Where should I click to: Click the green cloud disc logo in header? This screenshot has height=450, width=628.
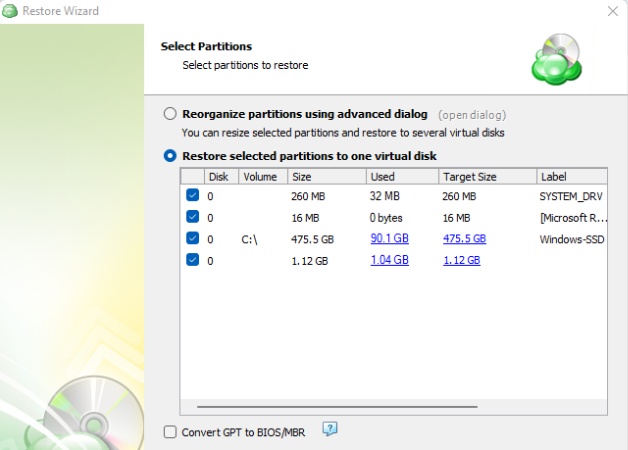pos(557,59)
